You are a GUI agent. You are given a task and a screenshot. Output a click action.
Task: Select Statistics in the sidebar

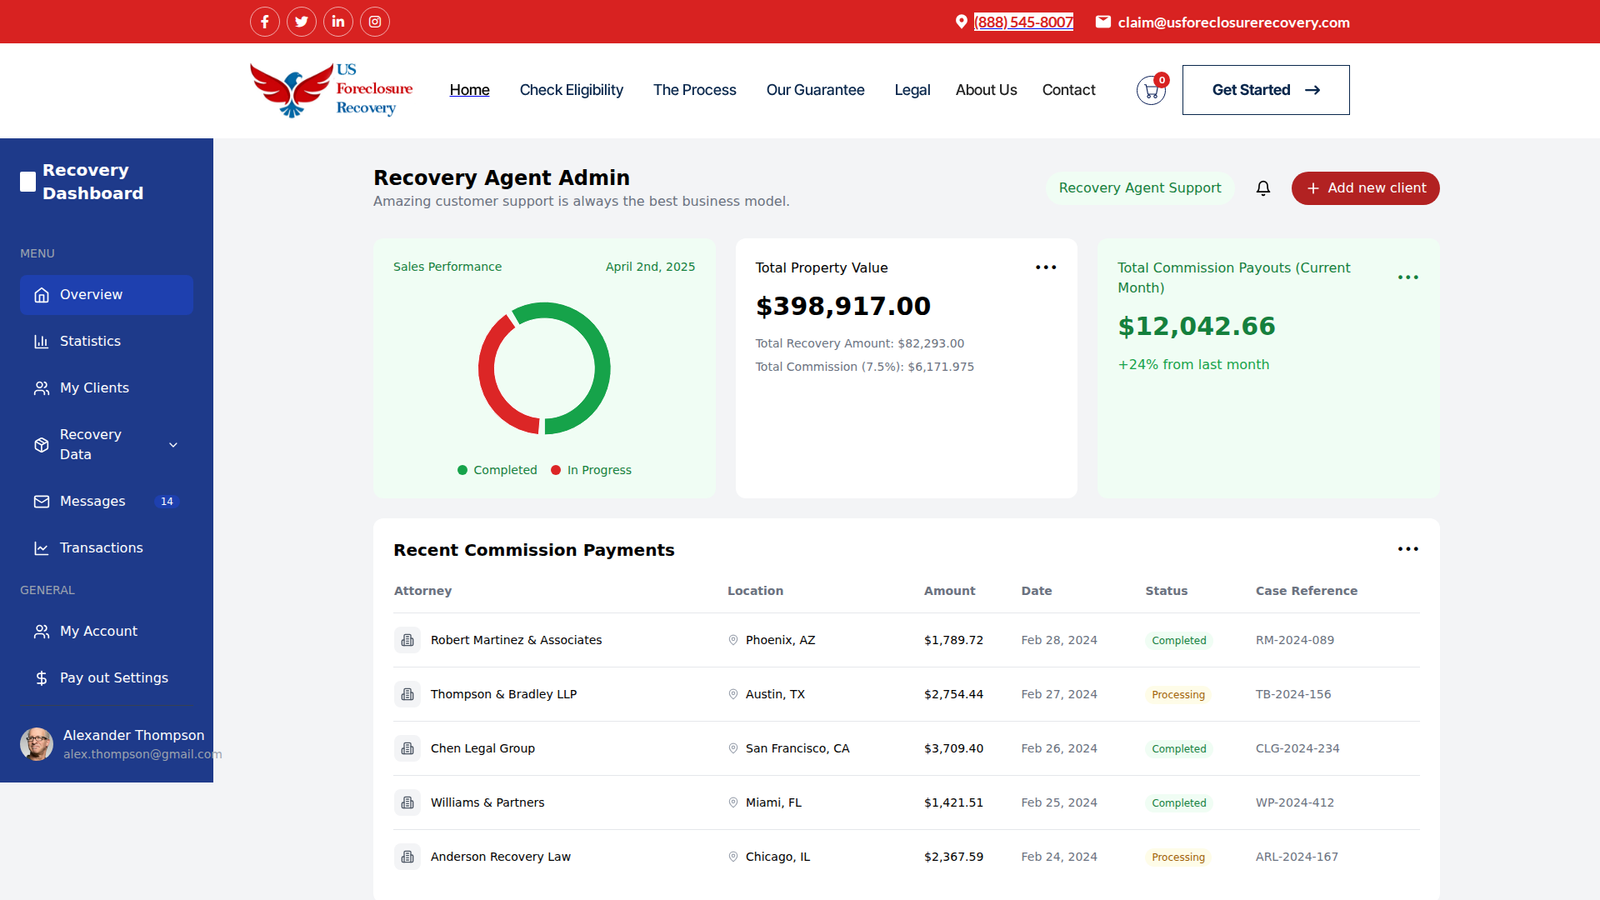pyautogui.click(x=91, y=341)
